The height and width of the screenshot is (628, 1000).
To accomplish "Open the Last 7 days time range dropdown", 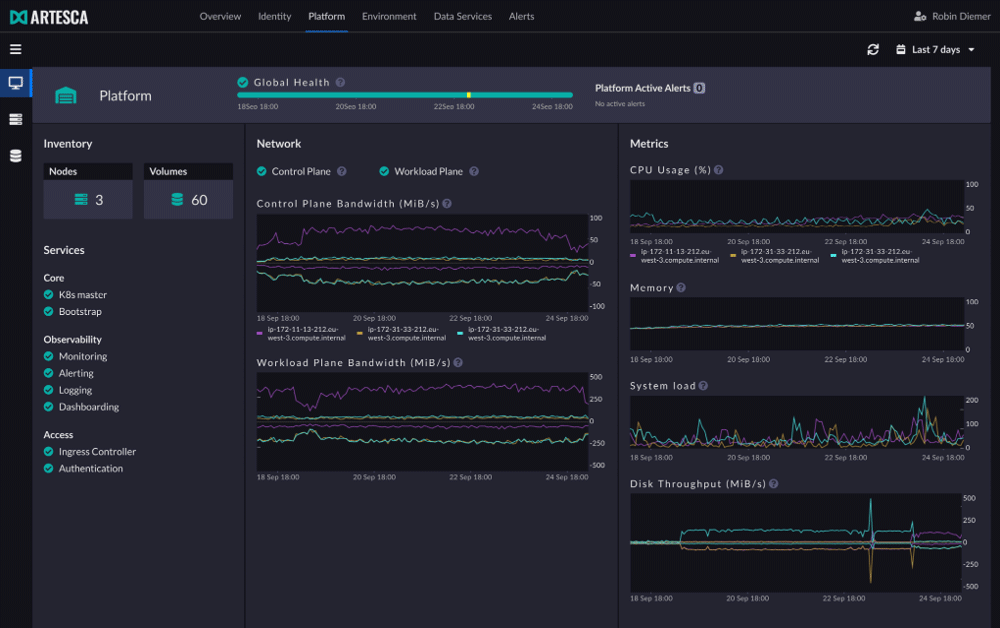I will (x=936, y=49).
